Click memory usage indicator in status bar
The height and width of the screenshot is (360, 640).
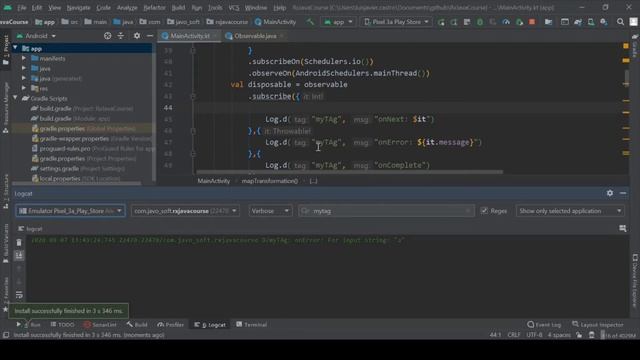tap(619, 336)
